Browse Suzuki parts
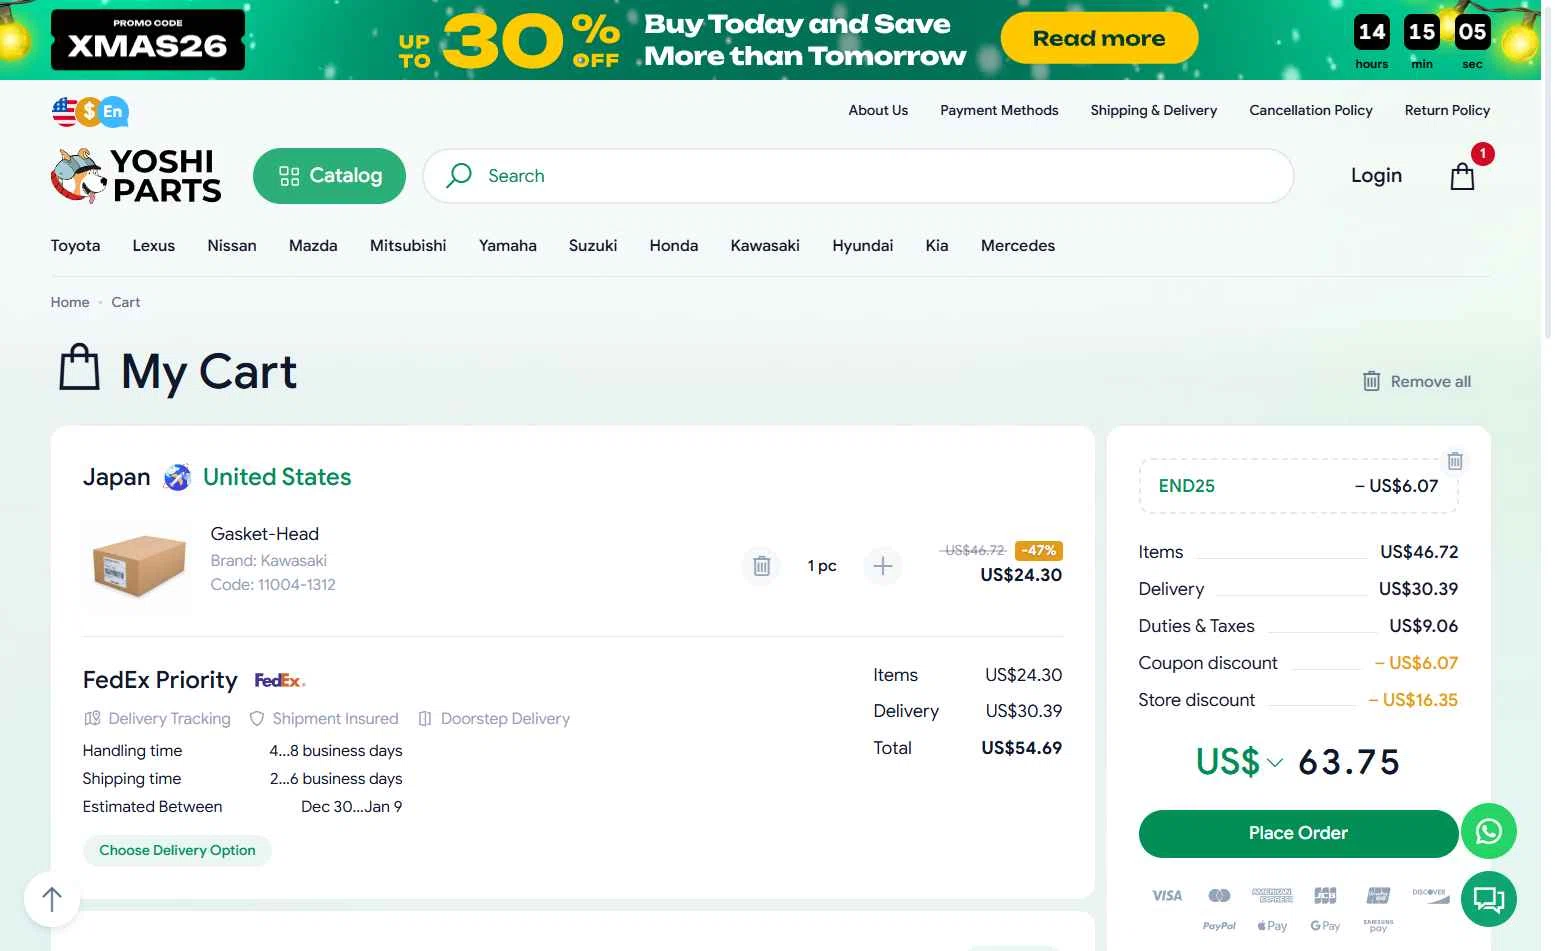 (x=593, y=246)
